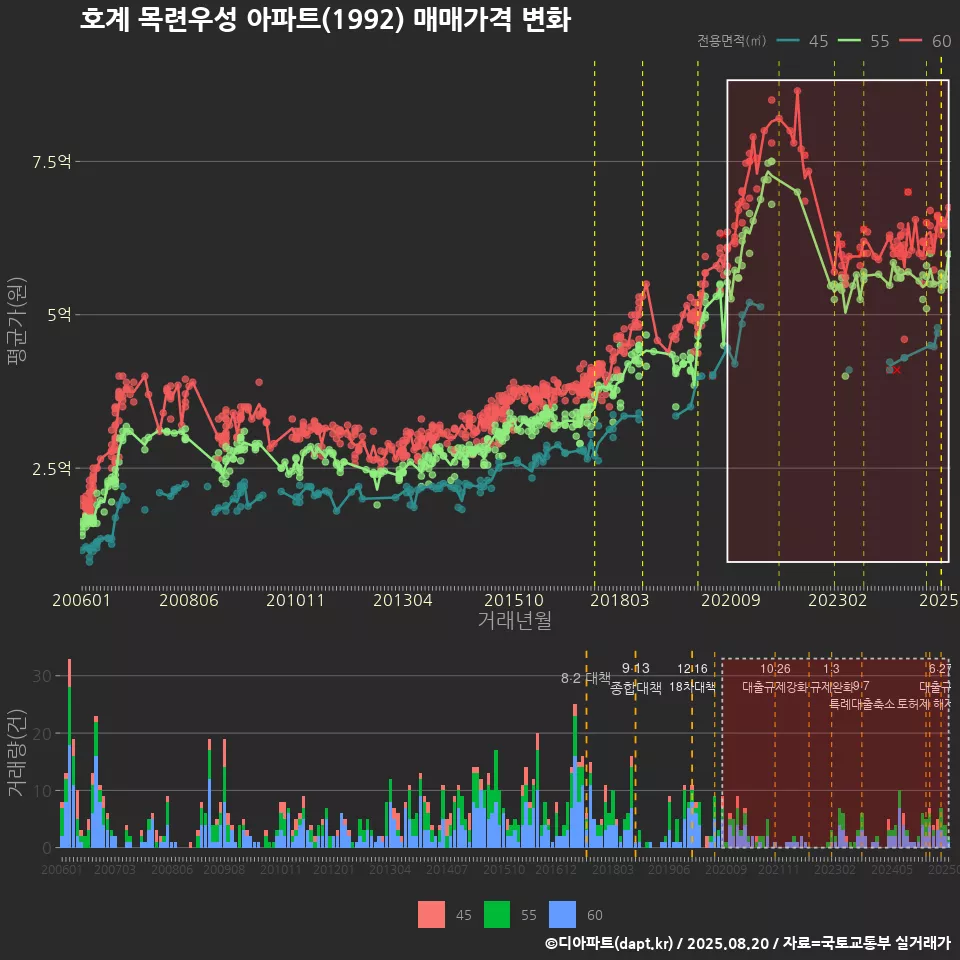Click 200601 on the price chart axis

pos(81,600)
